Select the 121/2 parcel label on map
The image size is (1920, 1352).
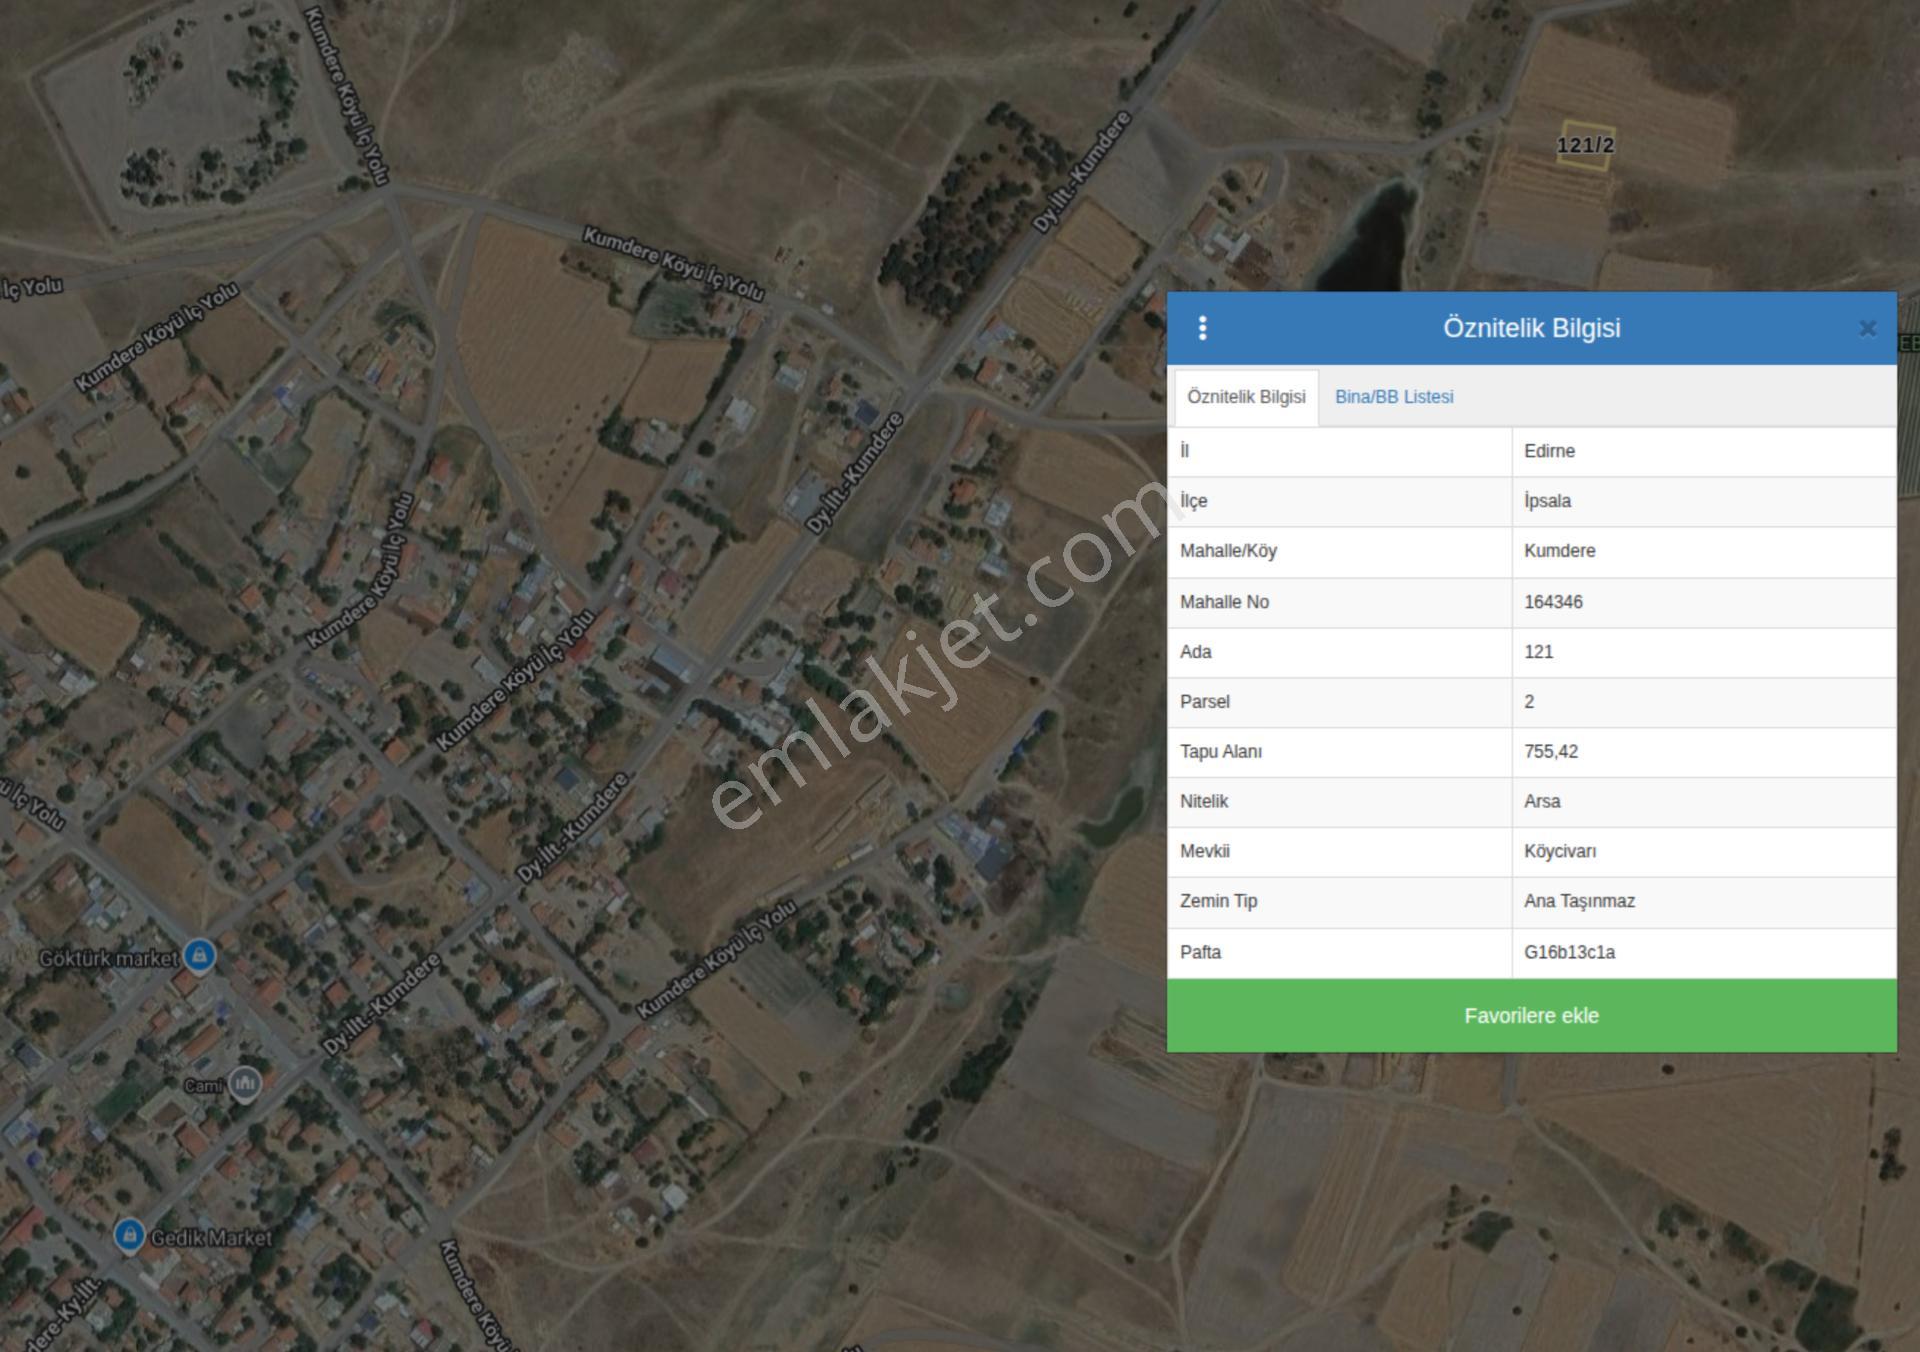point(1585,145)
